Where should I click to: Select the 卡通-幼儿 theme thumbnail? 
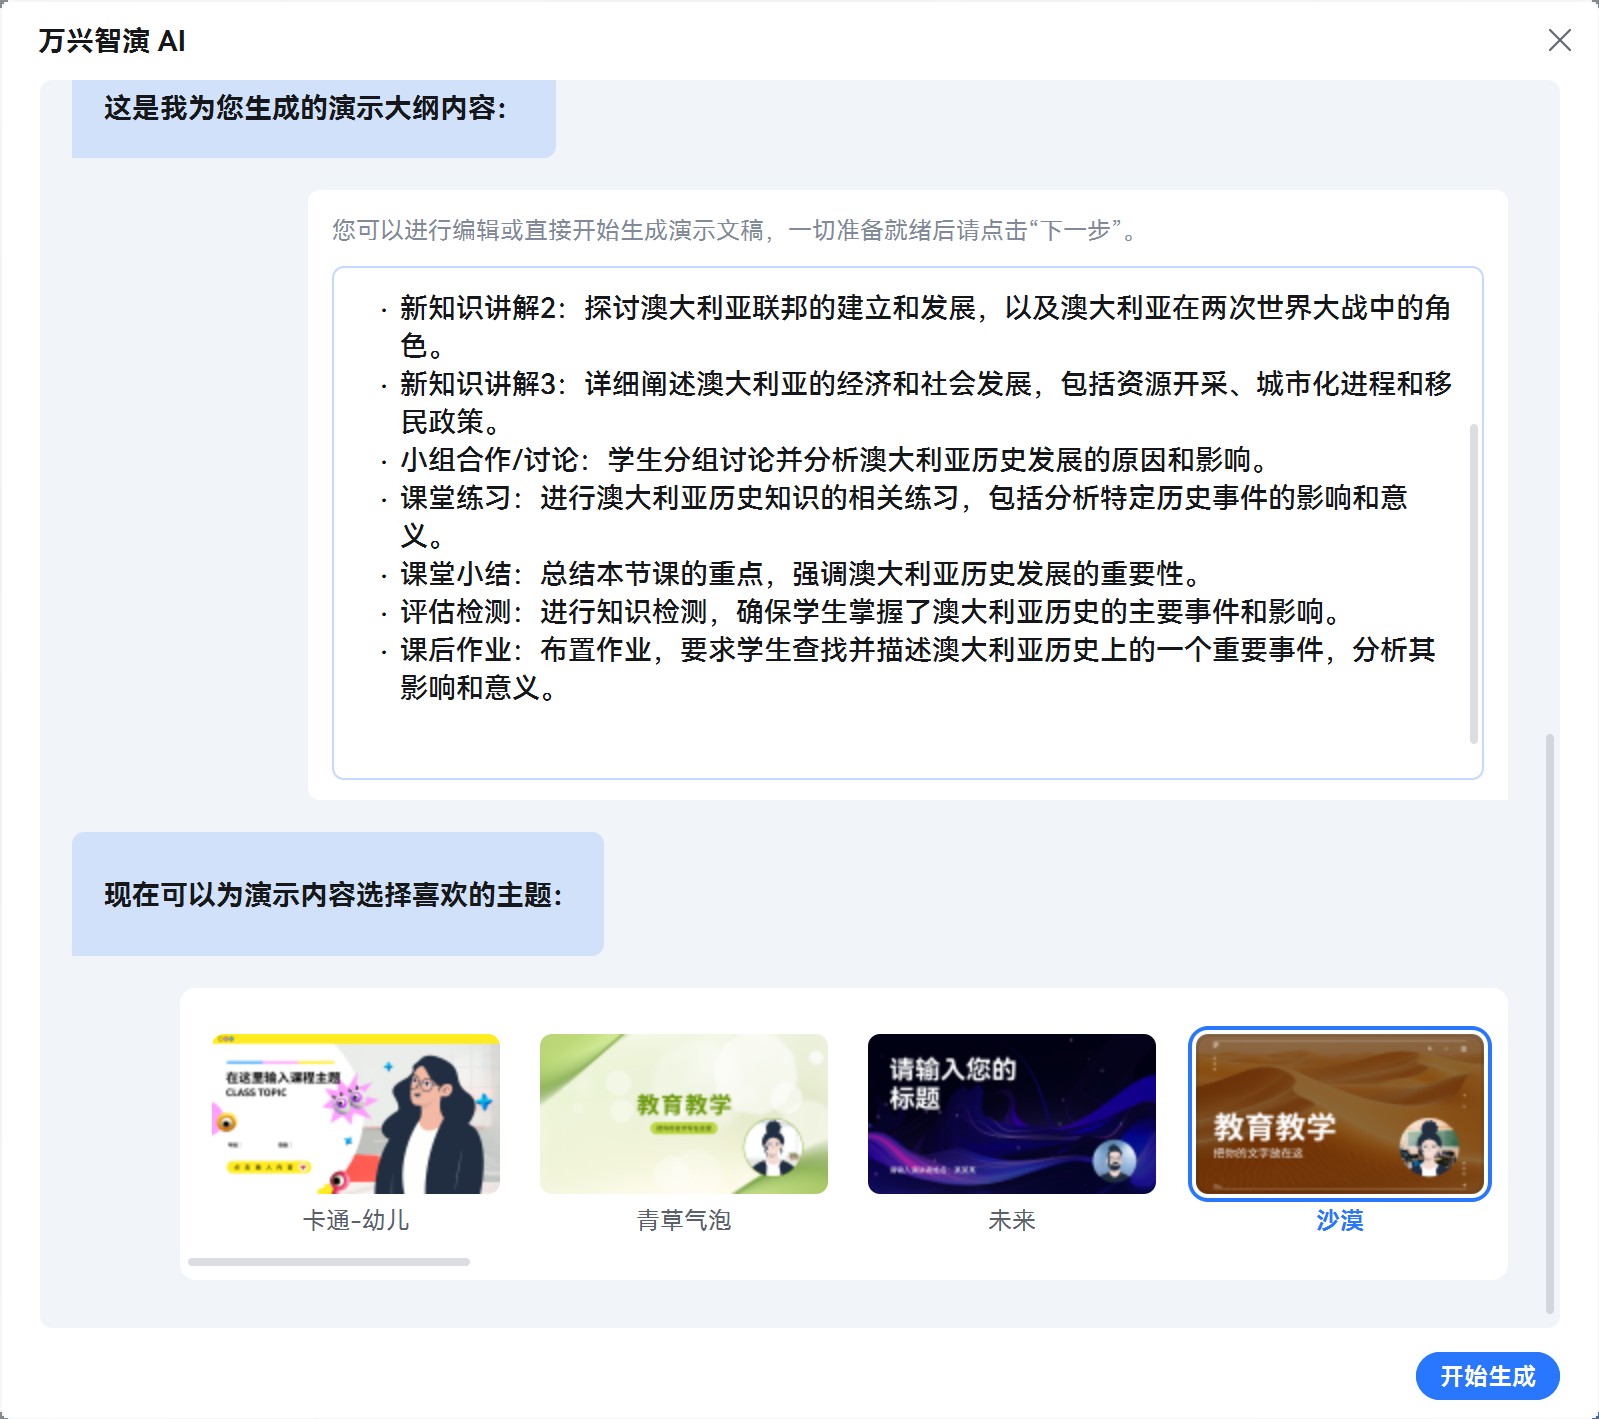[x=356, y=1114]
